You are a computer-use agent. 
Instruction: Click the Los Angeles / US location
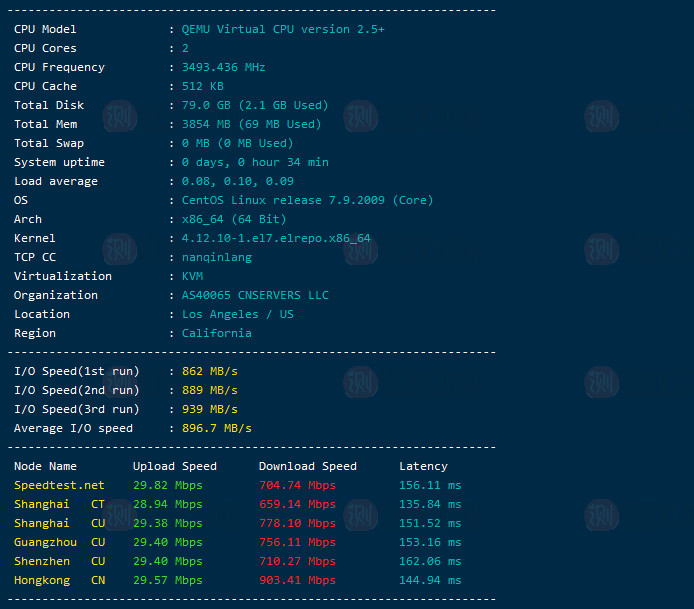click(237, 314)
